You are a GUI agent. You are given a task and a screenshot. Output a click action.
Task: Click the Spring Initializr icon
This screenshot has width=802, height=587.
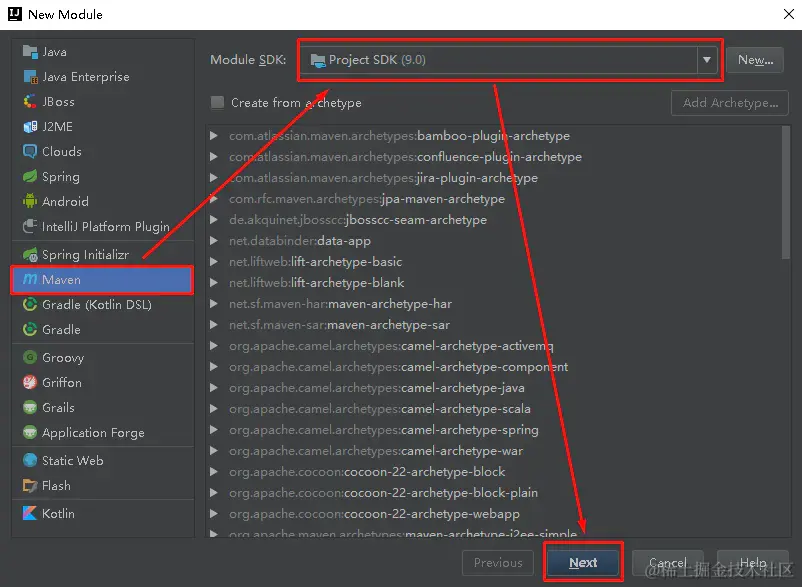pos(30,254)
